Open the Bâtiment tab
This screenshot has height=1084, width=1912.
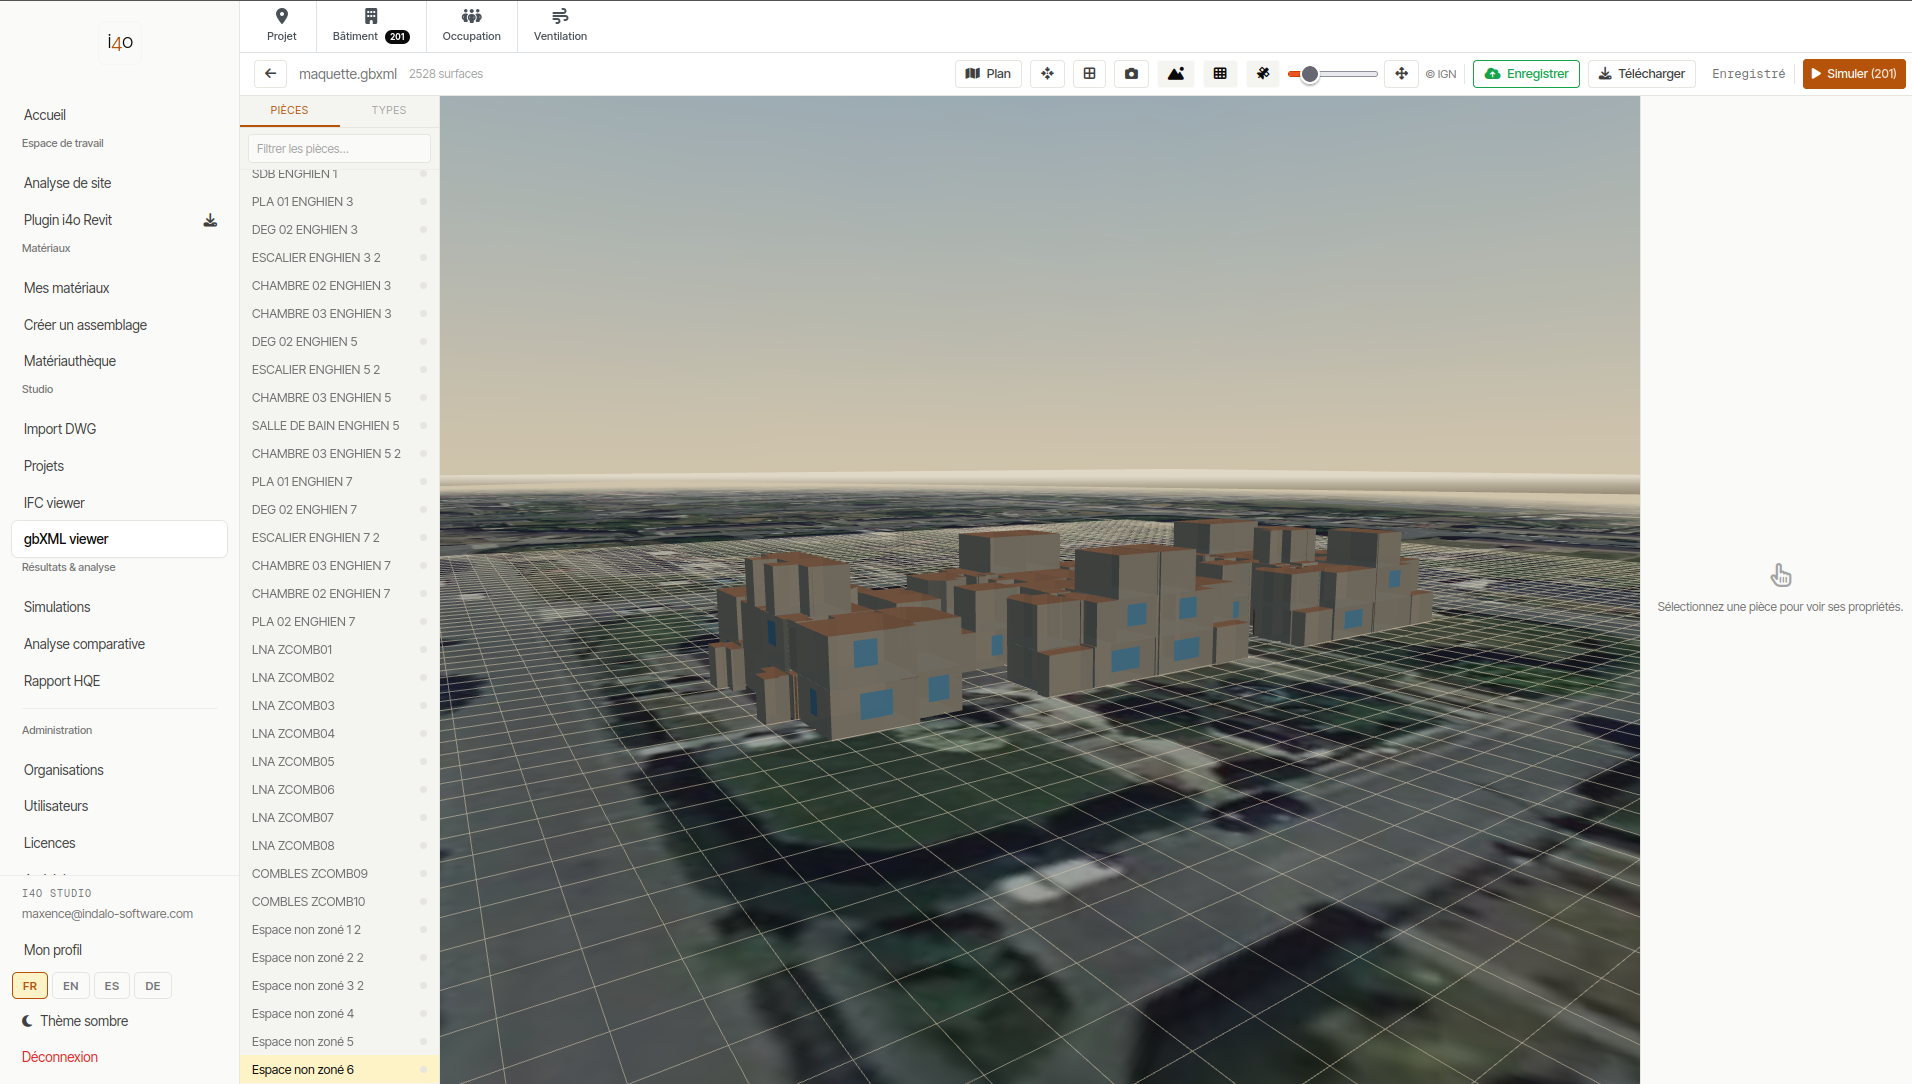[x=371, y=26]
